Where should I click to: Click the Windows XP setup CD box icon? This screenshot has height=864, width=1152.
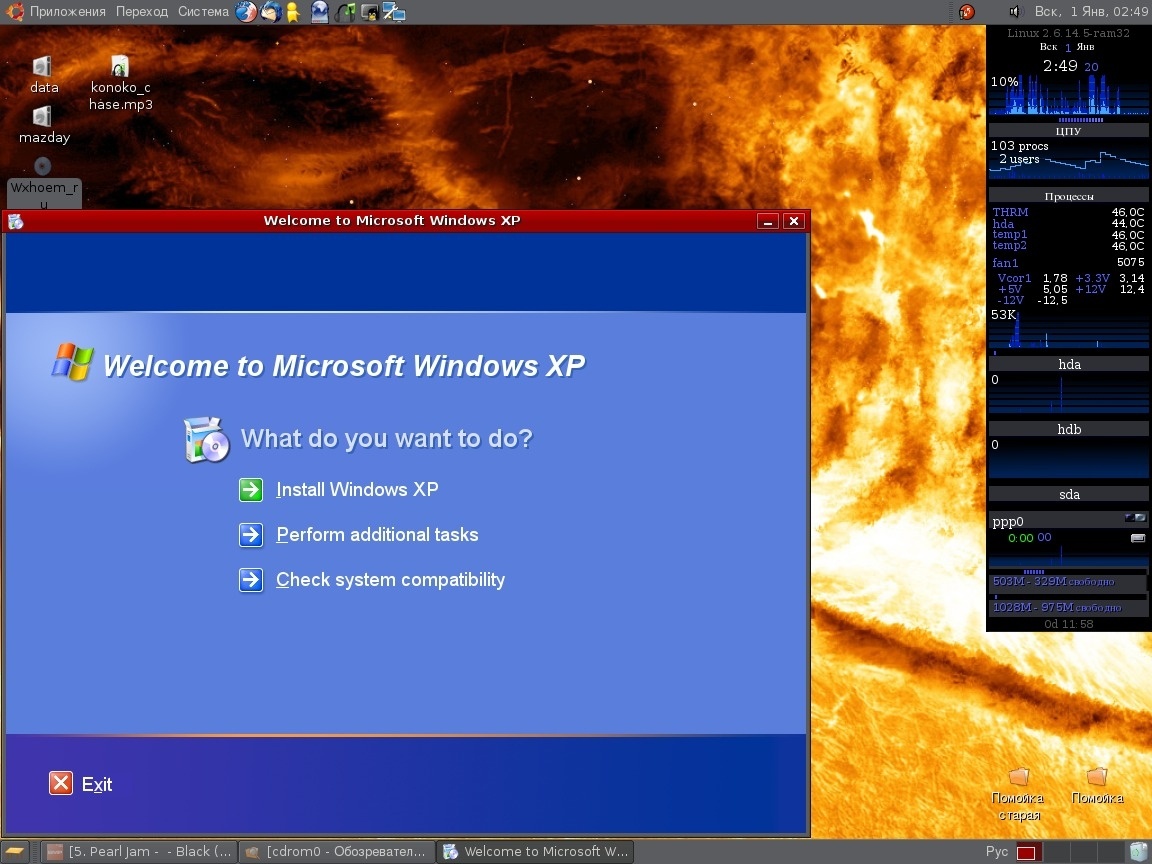206,439
